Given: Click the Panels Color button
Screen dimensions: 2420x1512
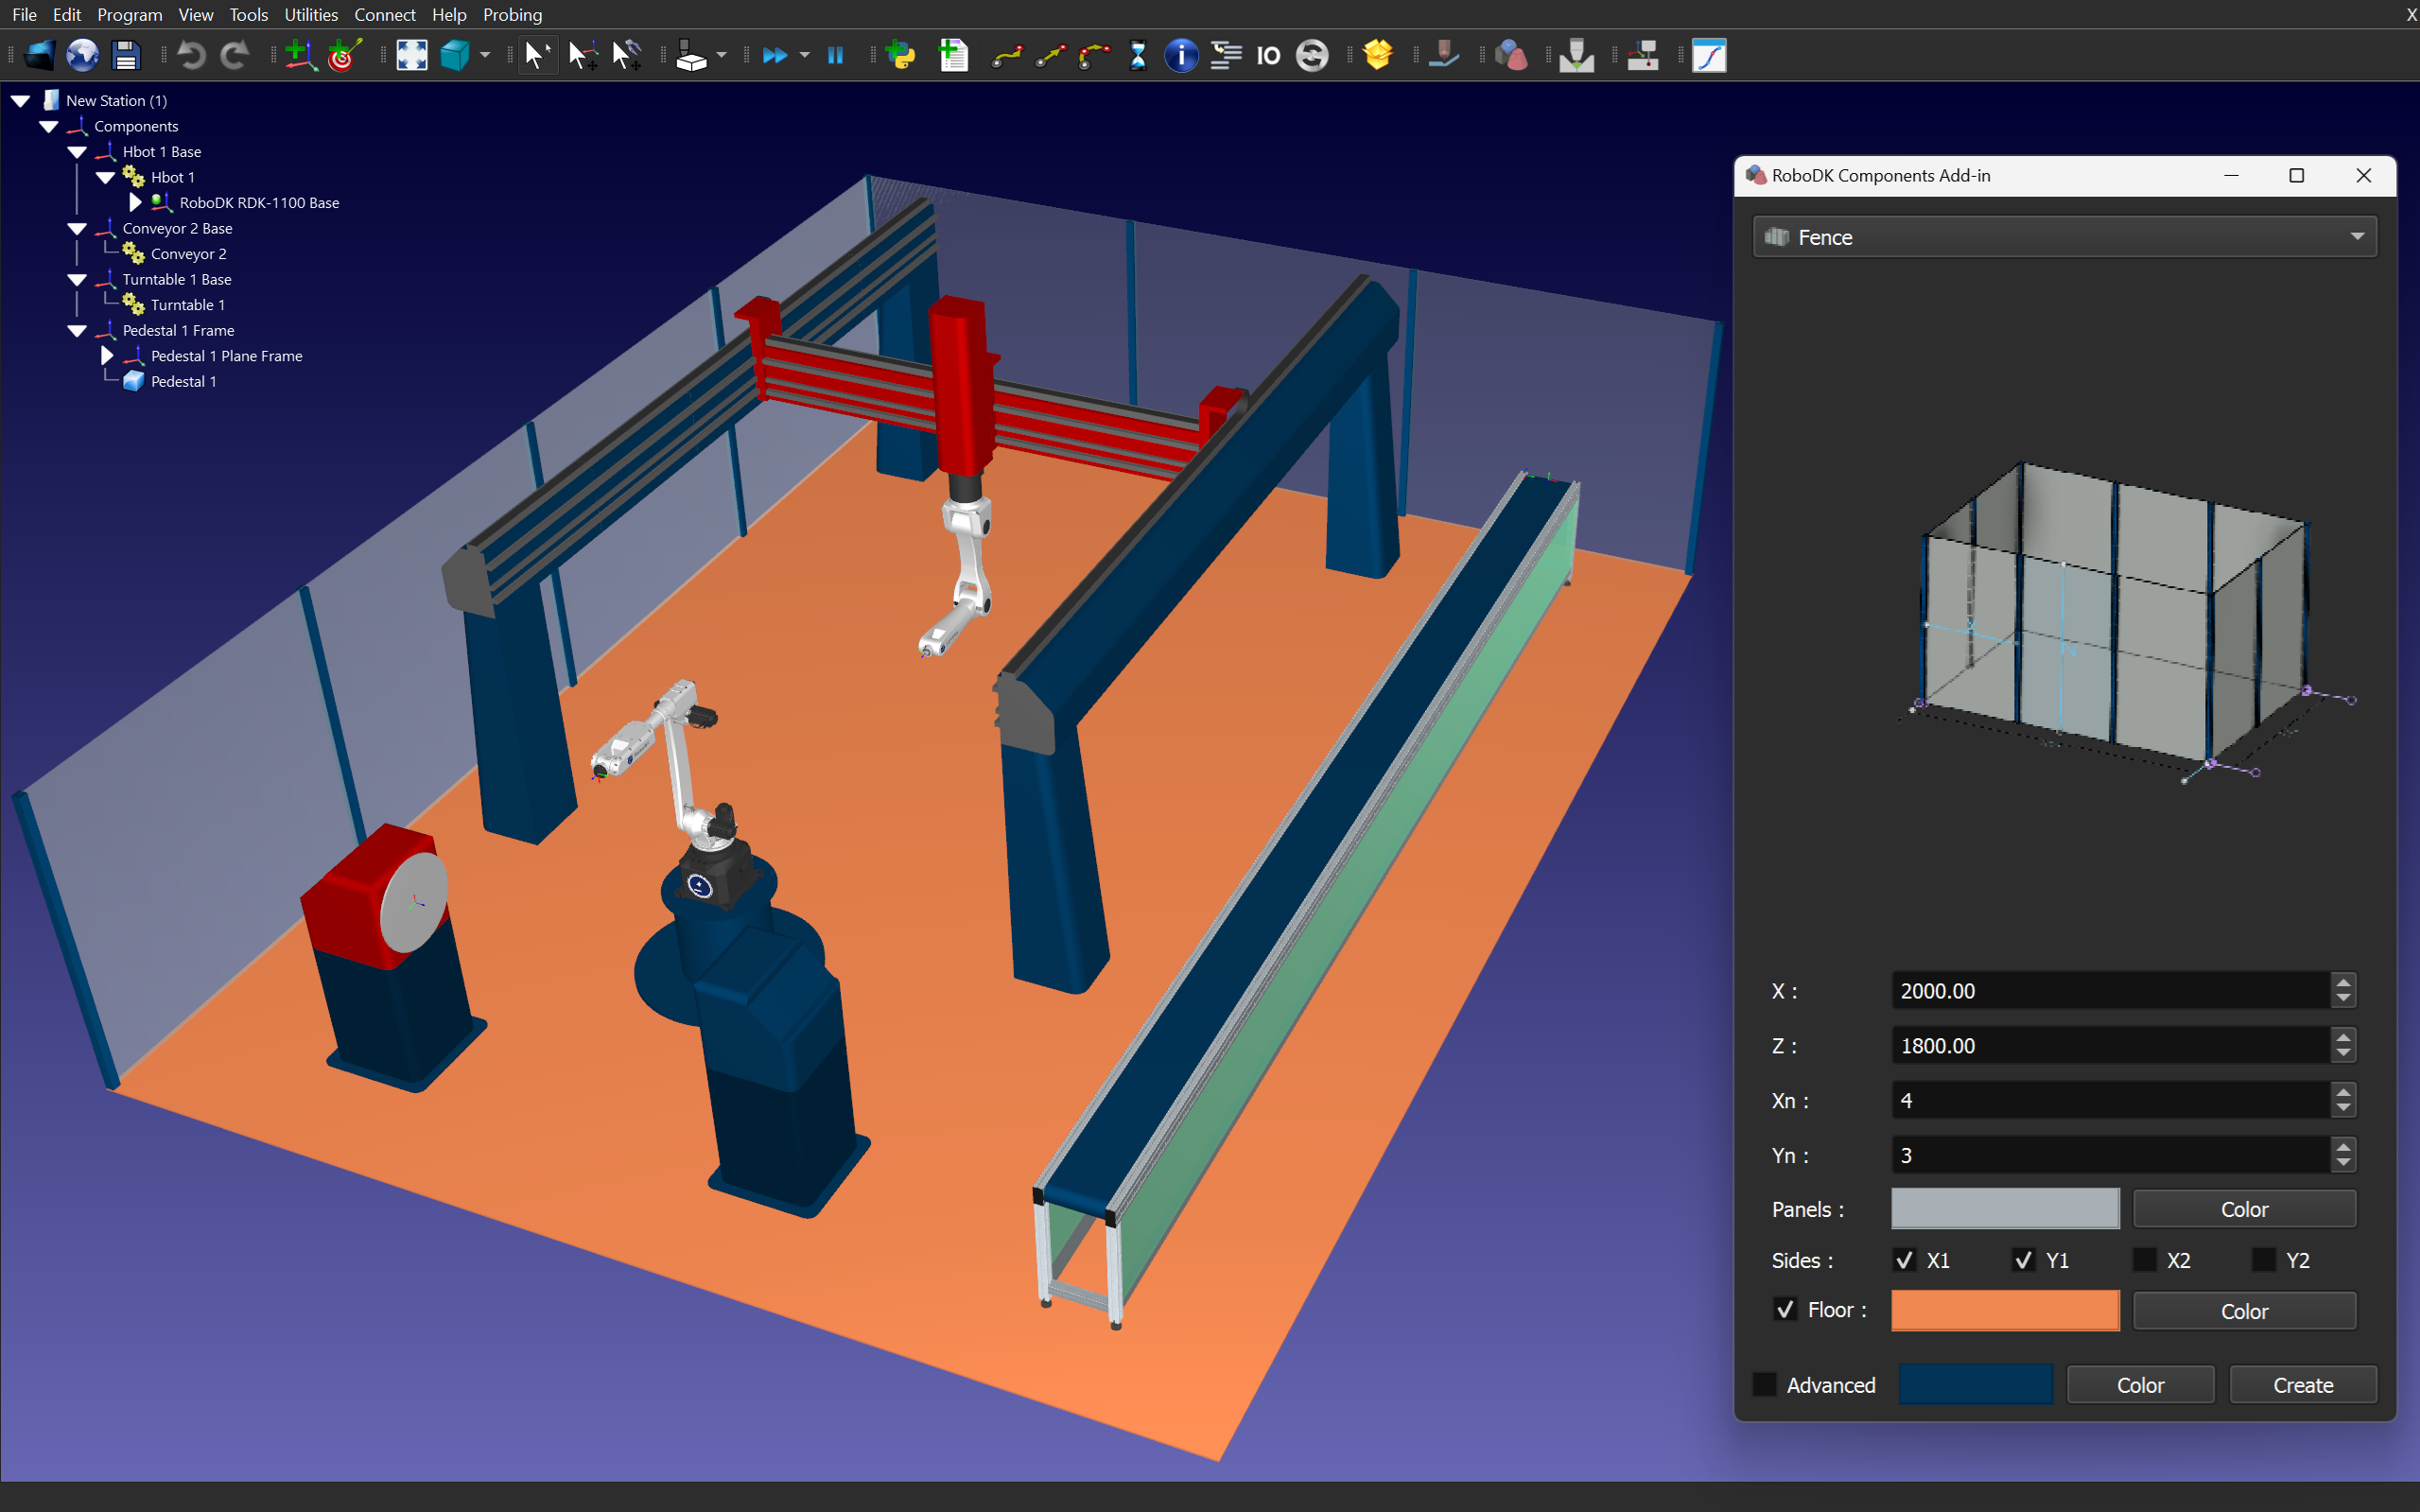Looking at the screenshot, I should 2243,1209.
